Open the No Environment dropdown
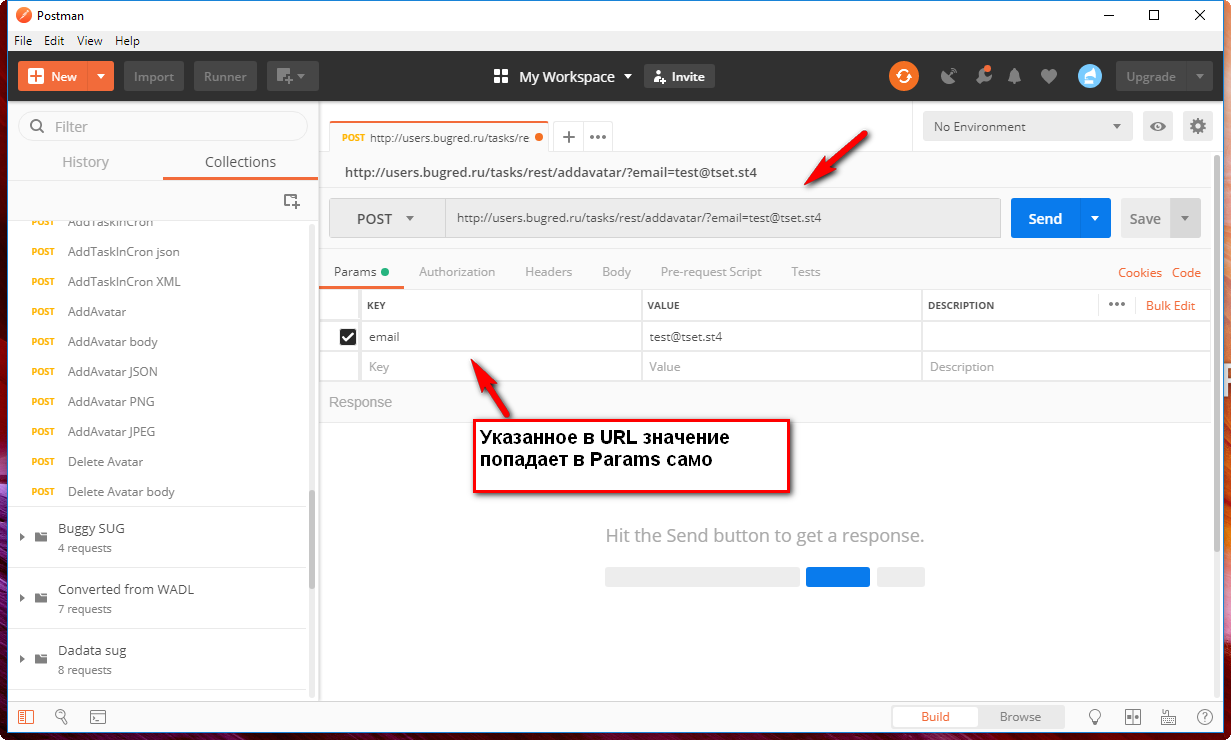The width and height of the screenshot is (1231, 740). click(1027, 126)
